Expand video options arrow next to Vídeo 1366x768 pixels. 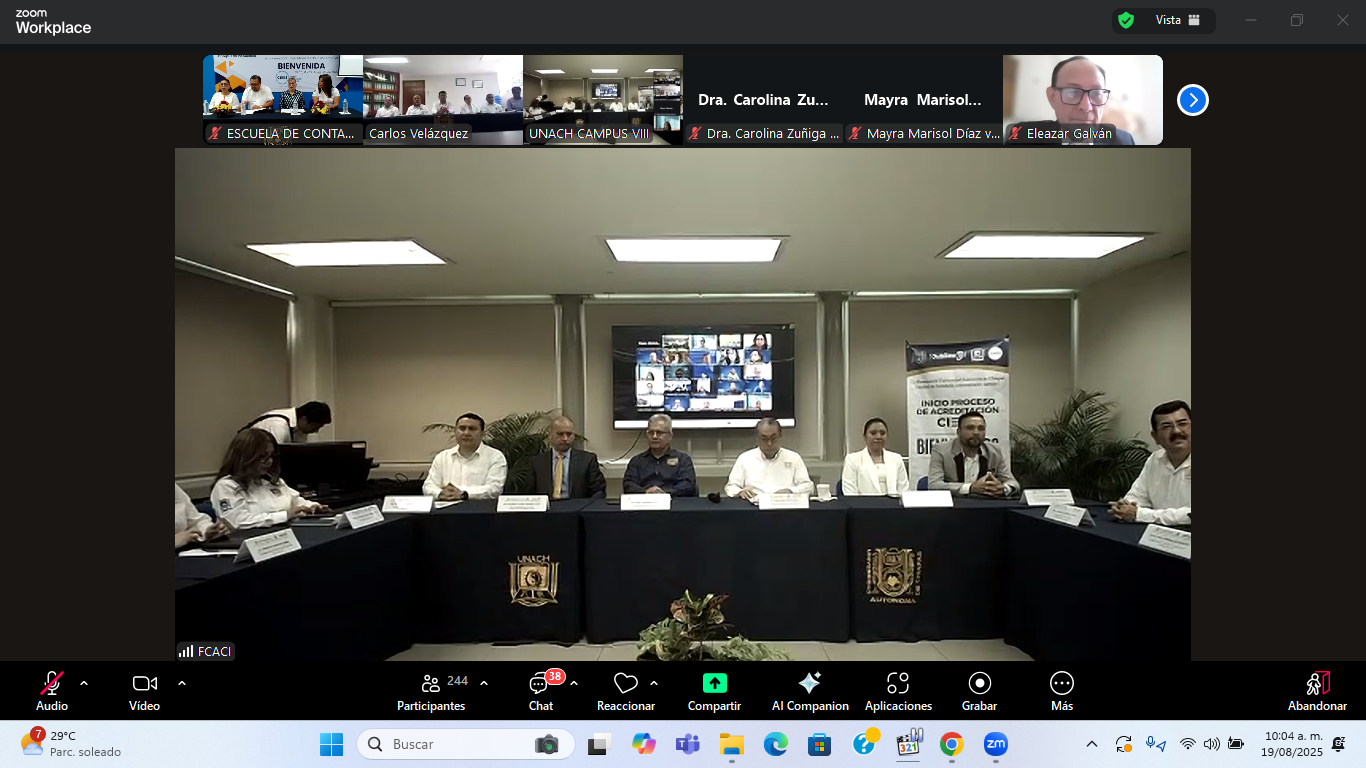point(182,683)
